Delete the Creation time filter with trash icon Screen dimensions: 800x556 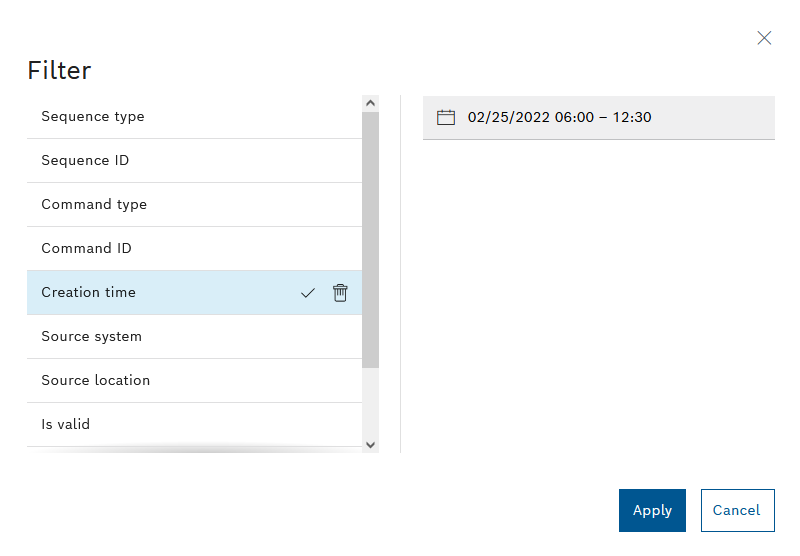340,293
